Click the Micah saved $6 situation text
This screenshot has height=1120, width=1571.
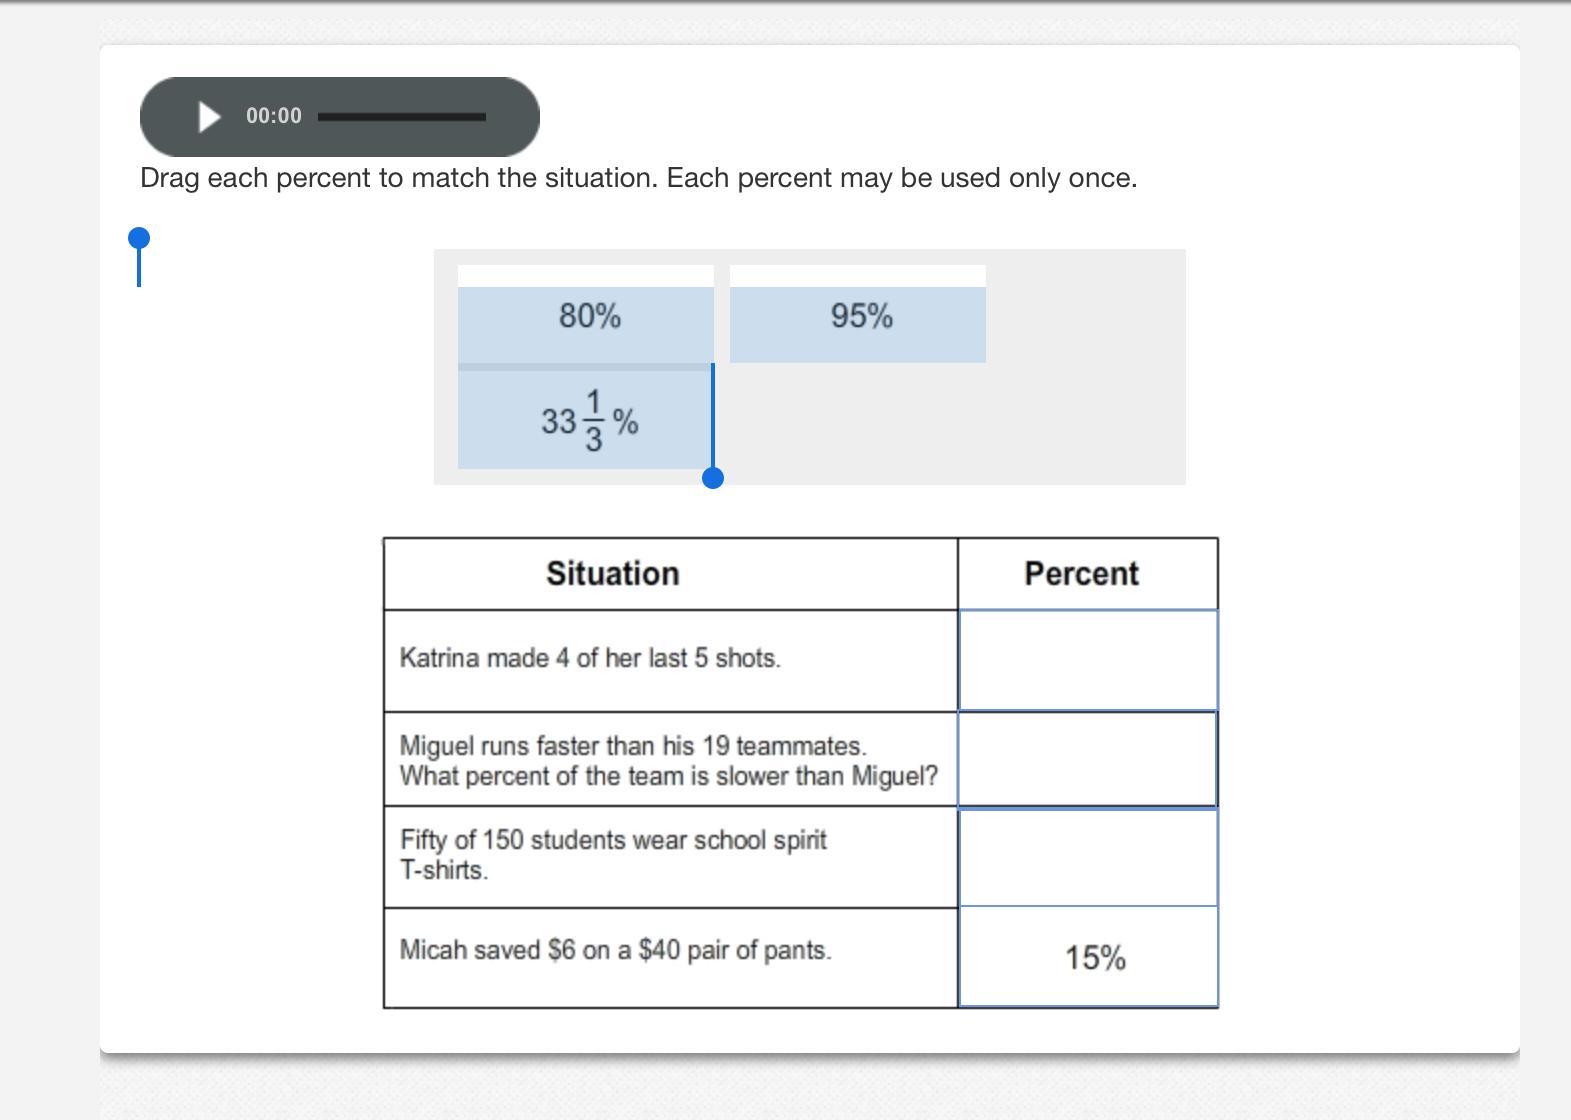[615, 950]
